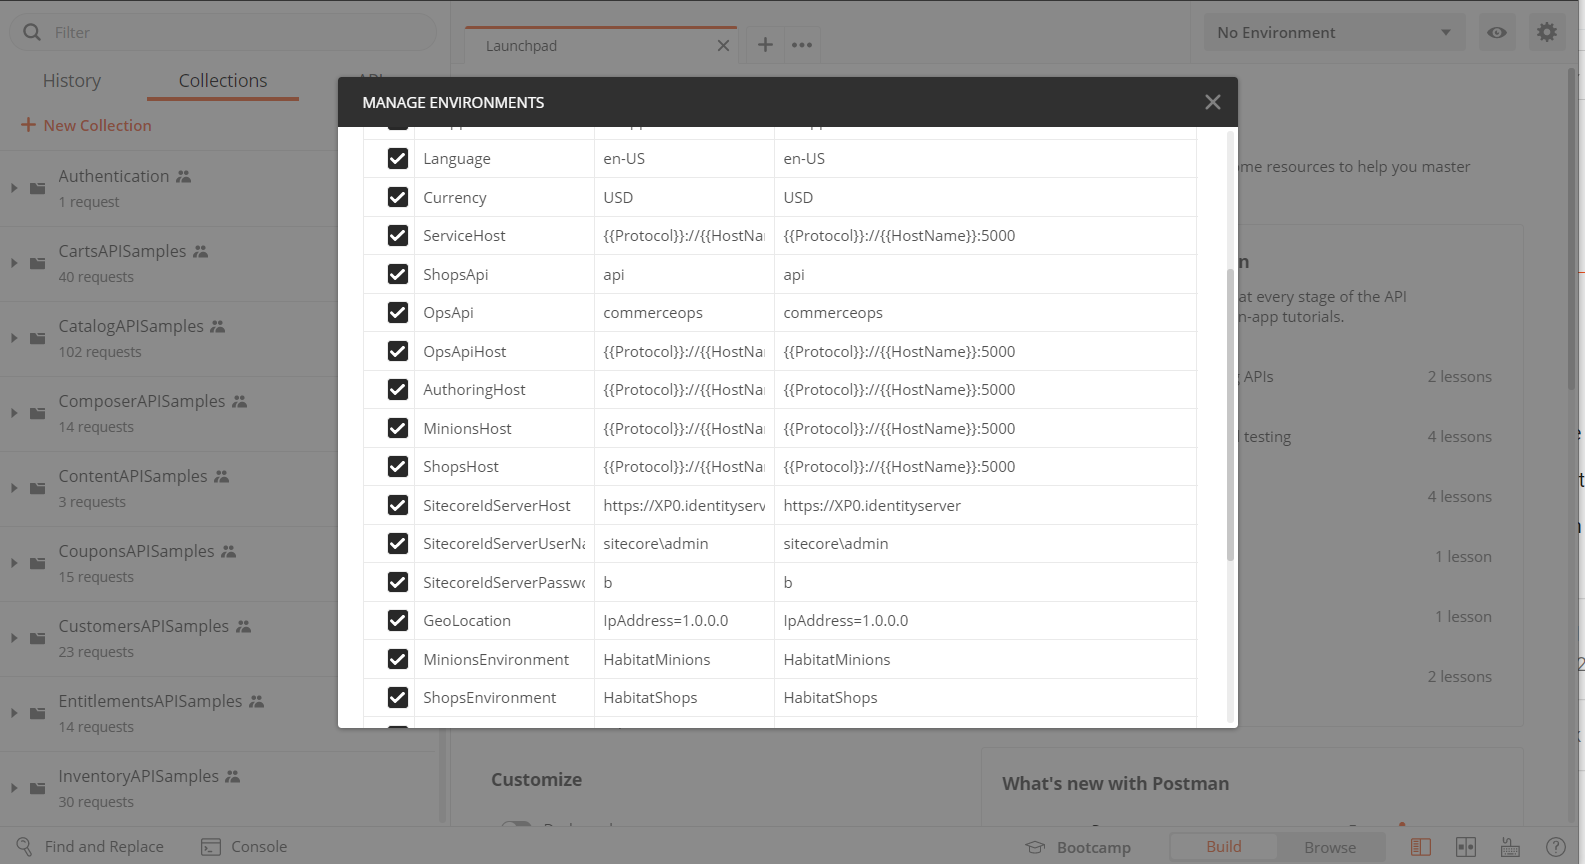Click the Find and Replace label

(x=104, y=847)
